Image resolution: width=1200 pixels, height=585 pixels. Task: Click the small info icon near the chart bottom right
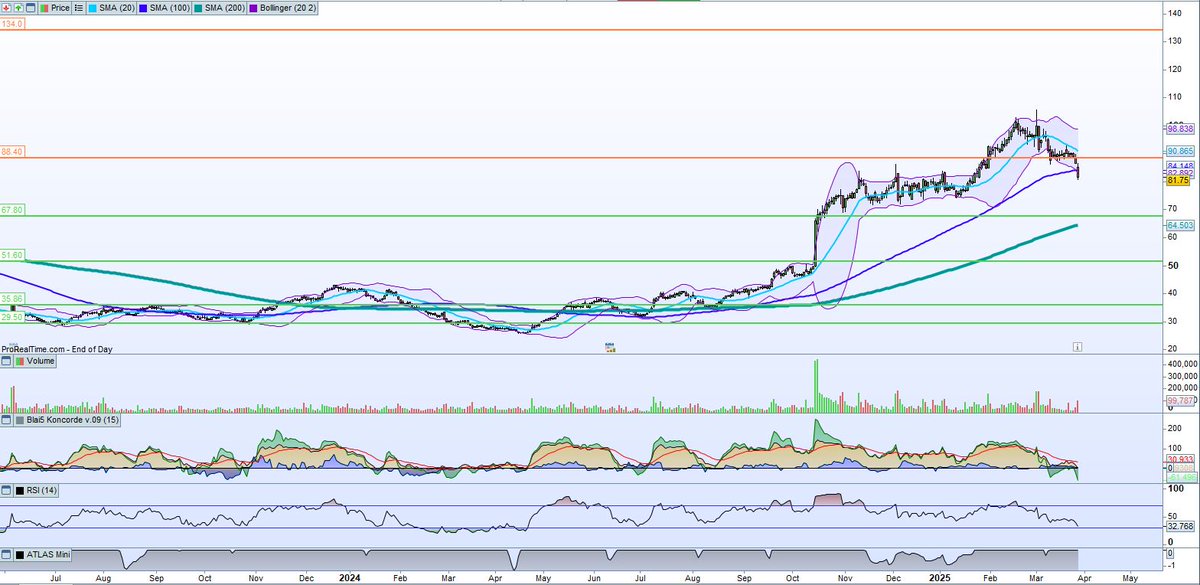[x=1076, y=346]
